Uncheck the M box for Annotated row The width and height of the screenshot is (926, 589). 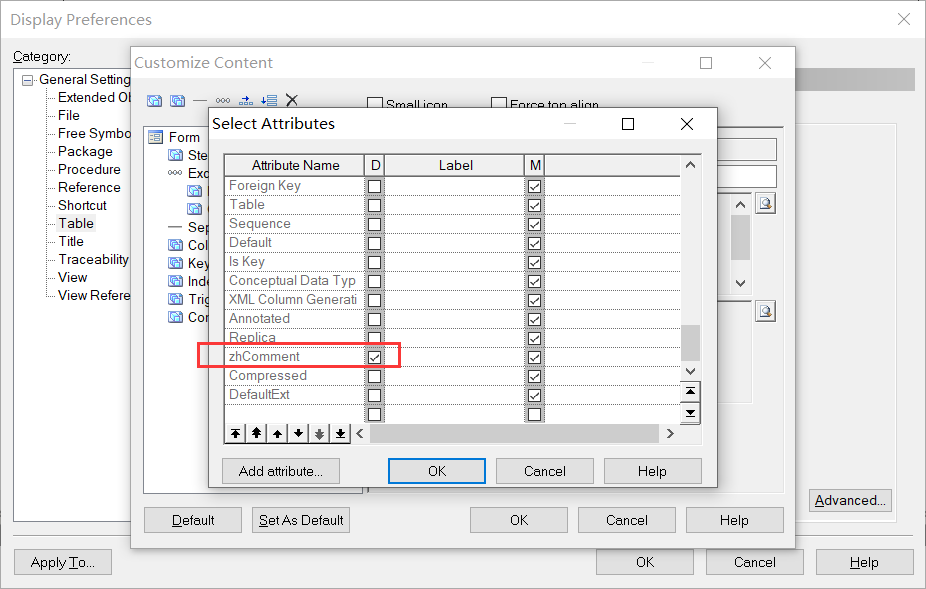(x=534, y=320)
